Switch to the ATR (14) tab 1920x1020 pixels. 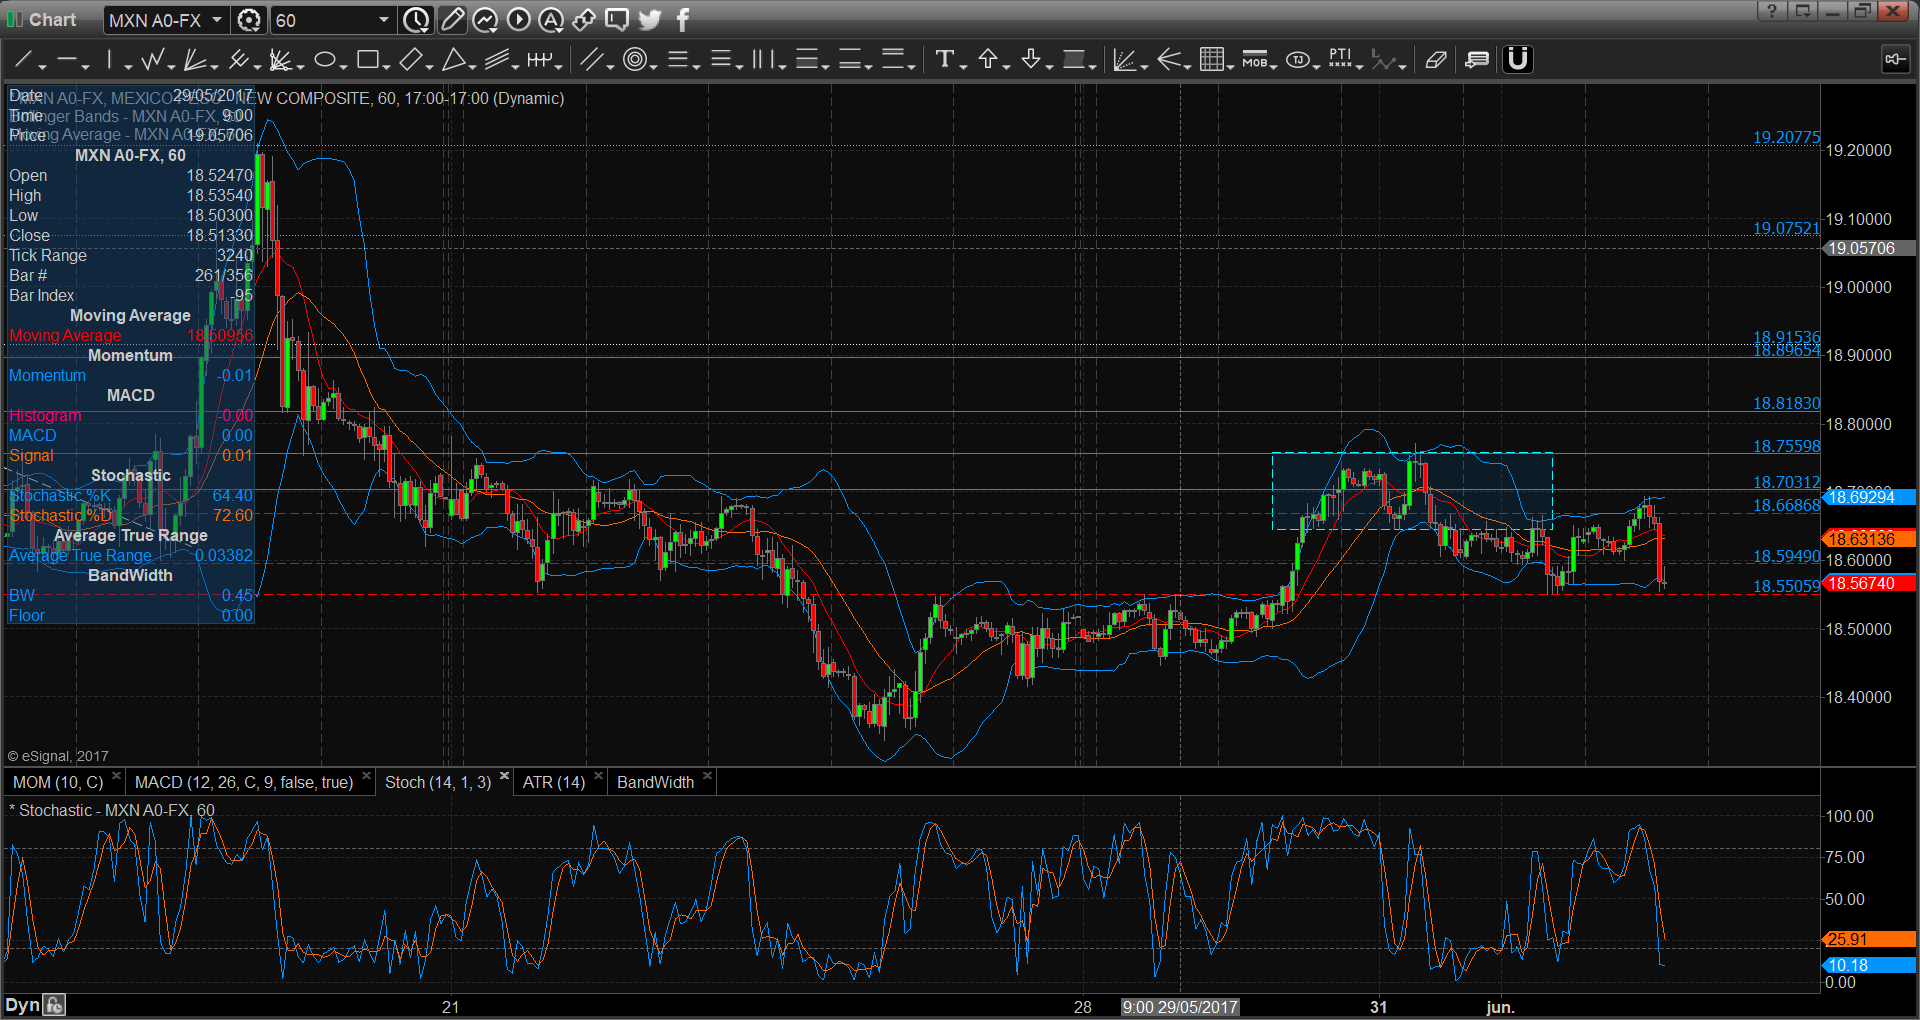point(553,782)
